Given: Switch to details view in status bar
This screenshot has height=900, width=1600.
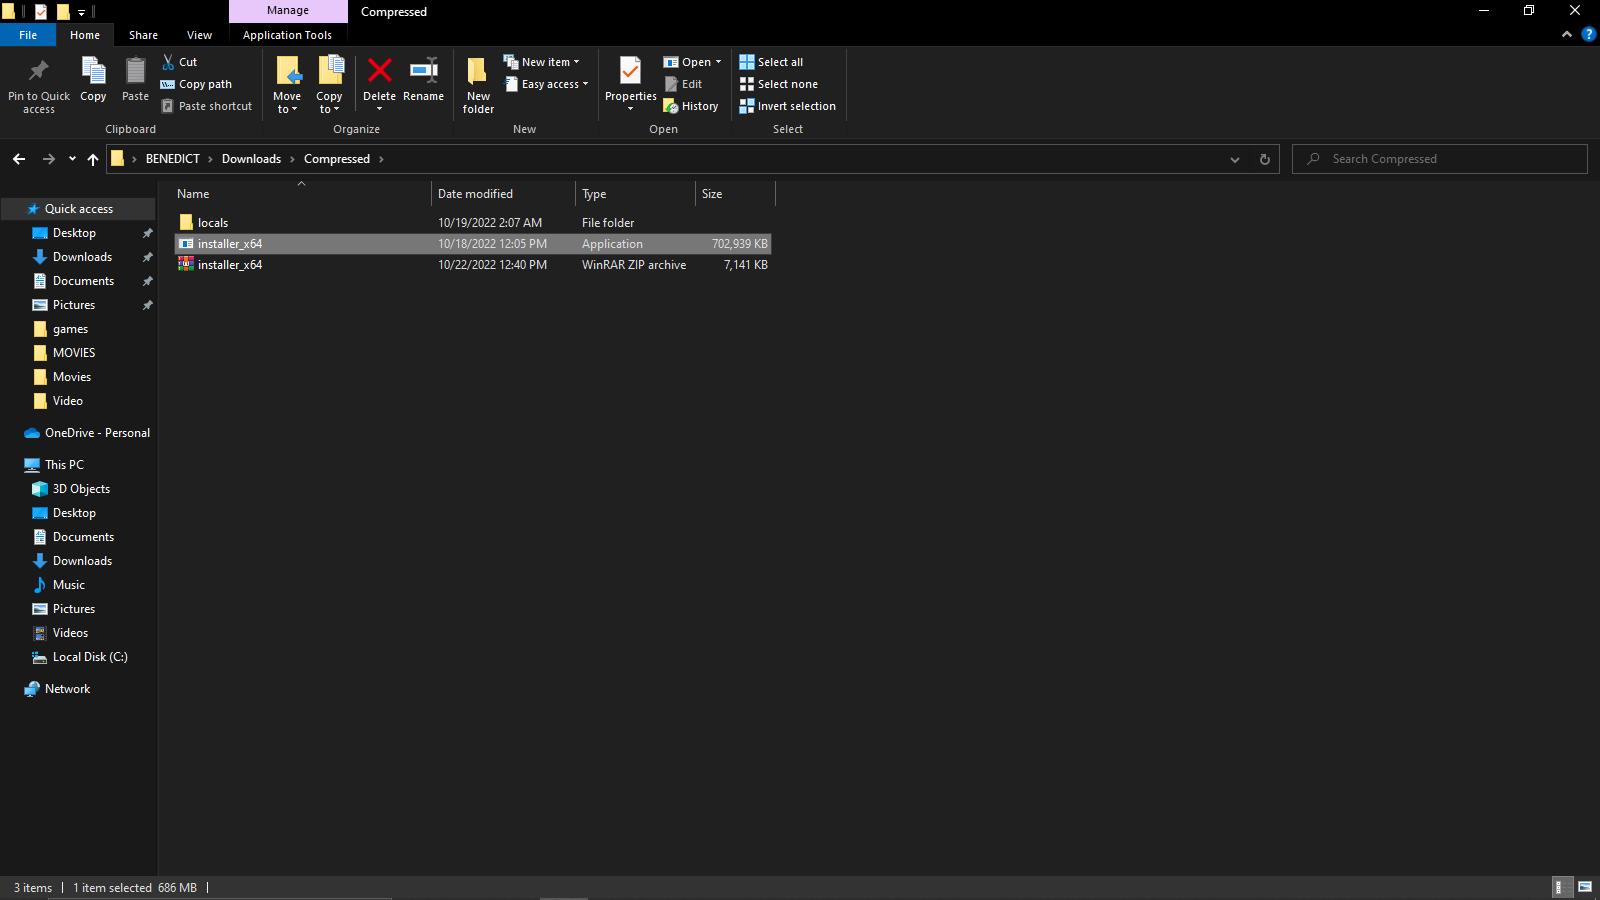Looking at the screenshot, I should click(x=1560, y=887).
